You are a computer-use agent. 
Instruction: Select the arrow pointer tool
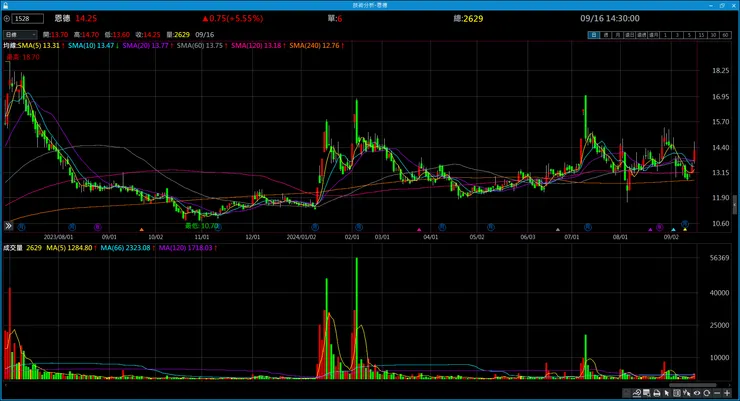pos(666,393)
